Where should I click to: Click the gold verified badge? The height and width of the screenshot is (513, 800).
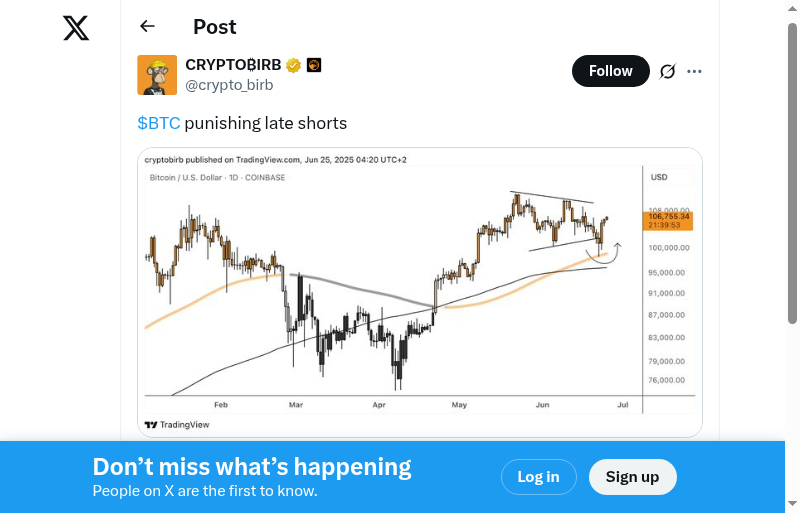point(294,65)
